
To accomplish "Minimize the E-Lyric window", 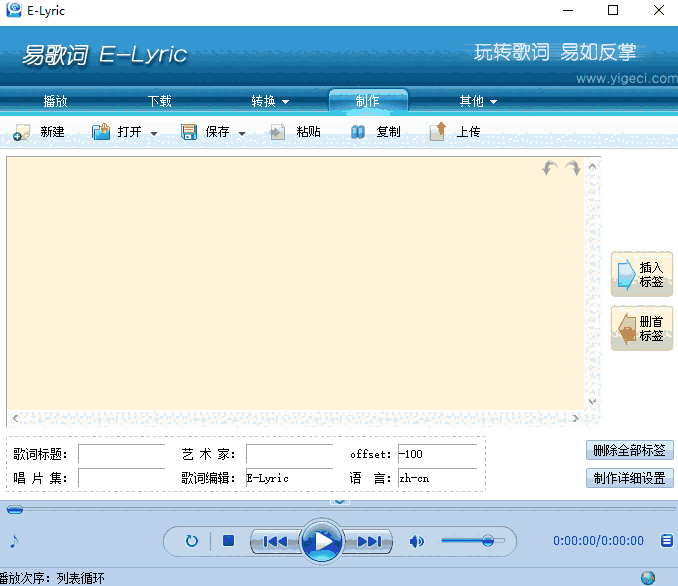I will (568, 10).
